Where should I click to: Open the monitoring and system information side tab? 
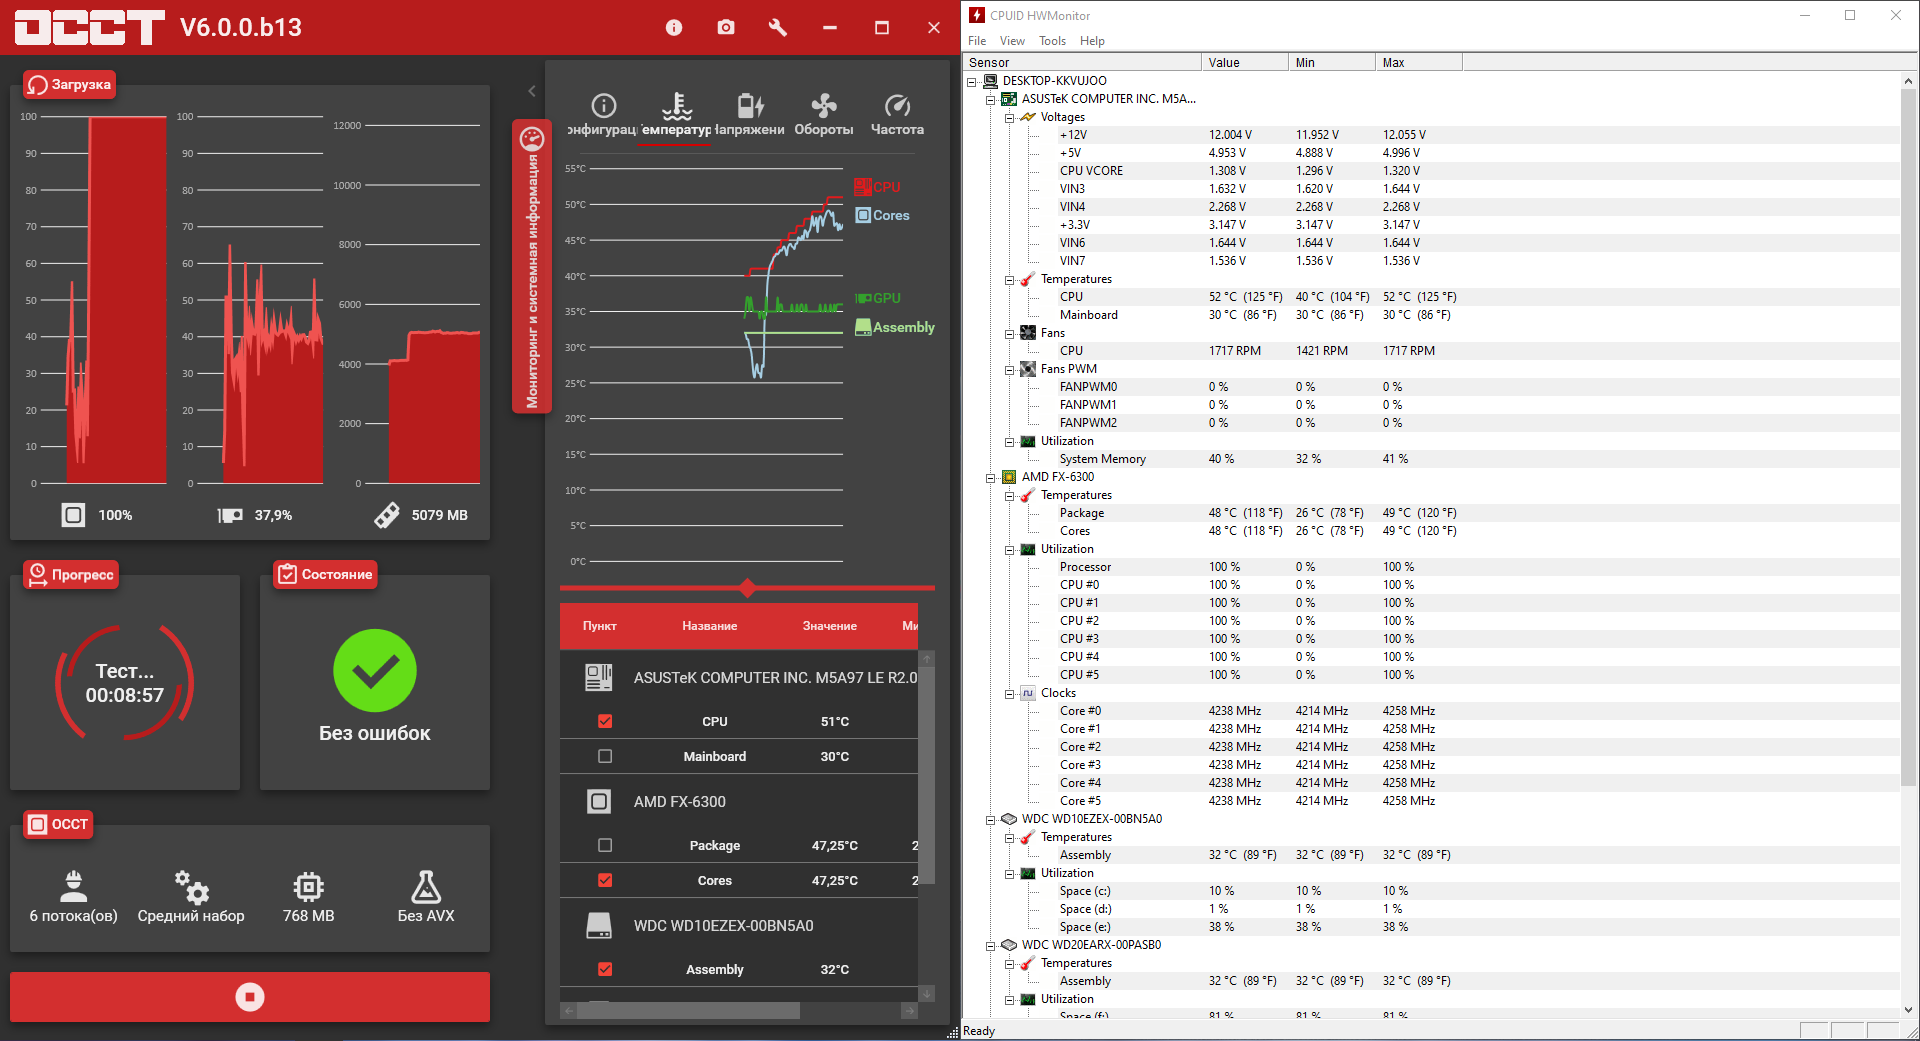click(x=532, y=266)
